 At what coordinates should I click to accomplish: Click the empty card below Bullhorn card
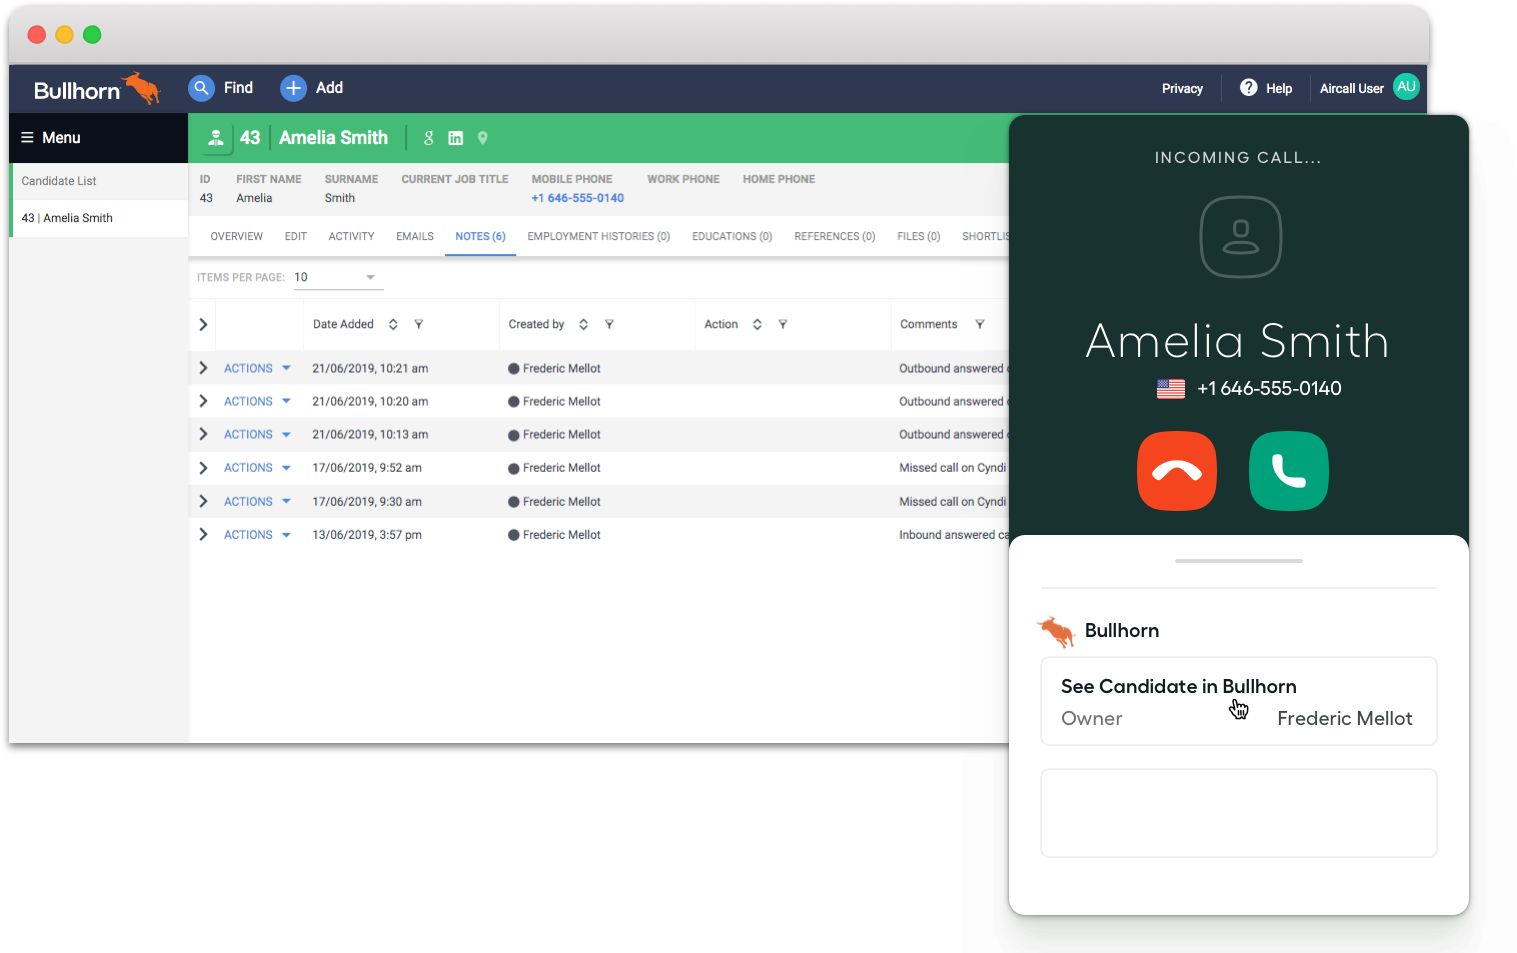point(1238,813)
